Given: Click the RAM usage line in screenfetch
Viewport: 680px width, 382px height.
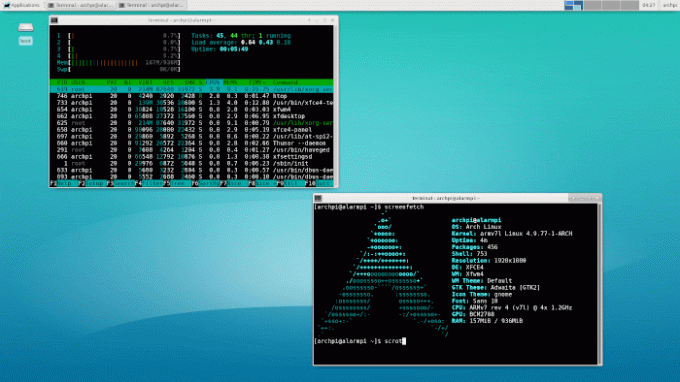Looking at the screenshot, I should coord(487,321).
